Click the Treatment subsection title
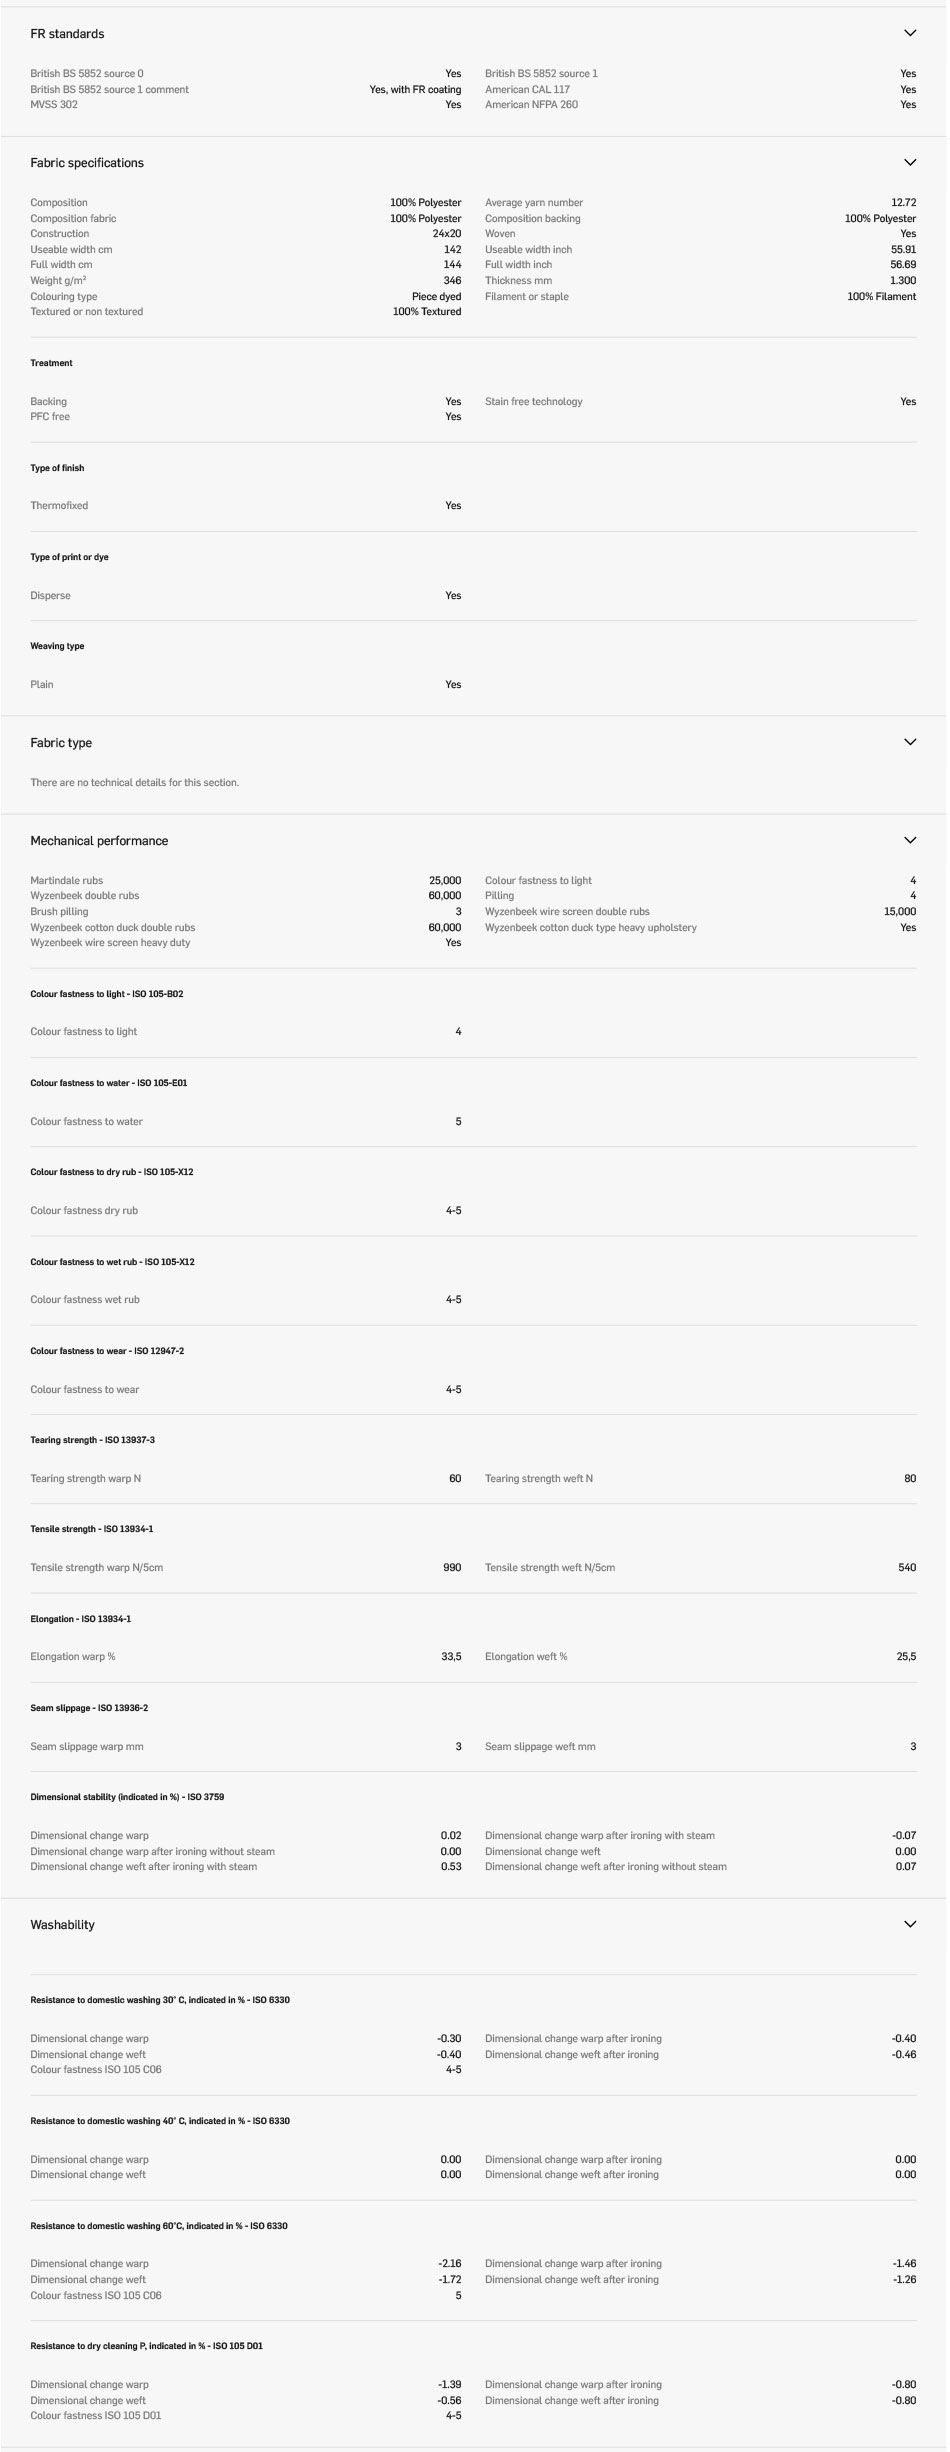 click(x=51, y=363)
